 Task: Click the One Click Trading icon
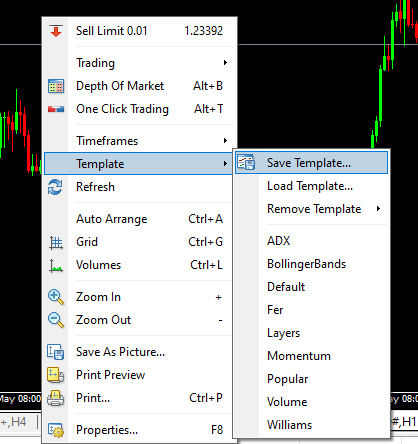click(56, 109)
